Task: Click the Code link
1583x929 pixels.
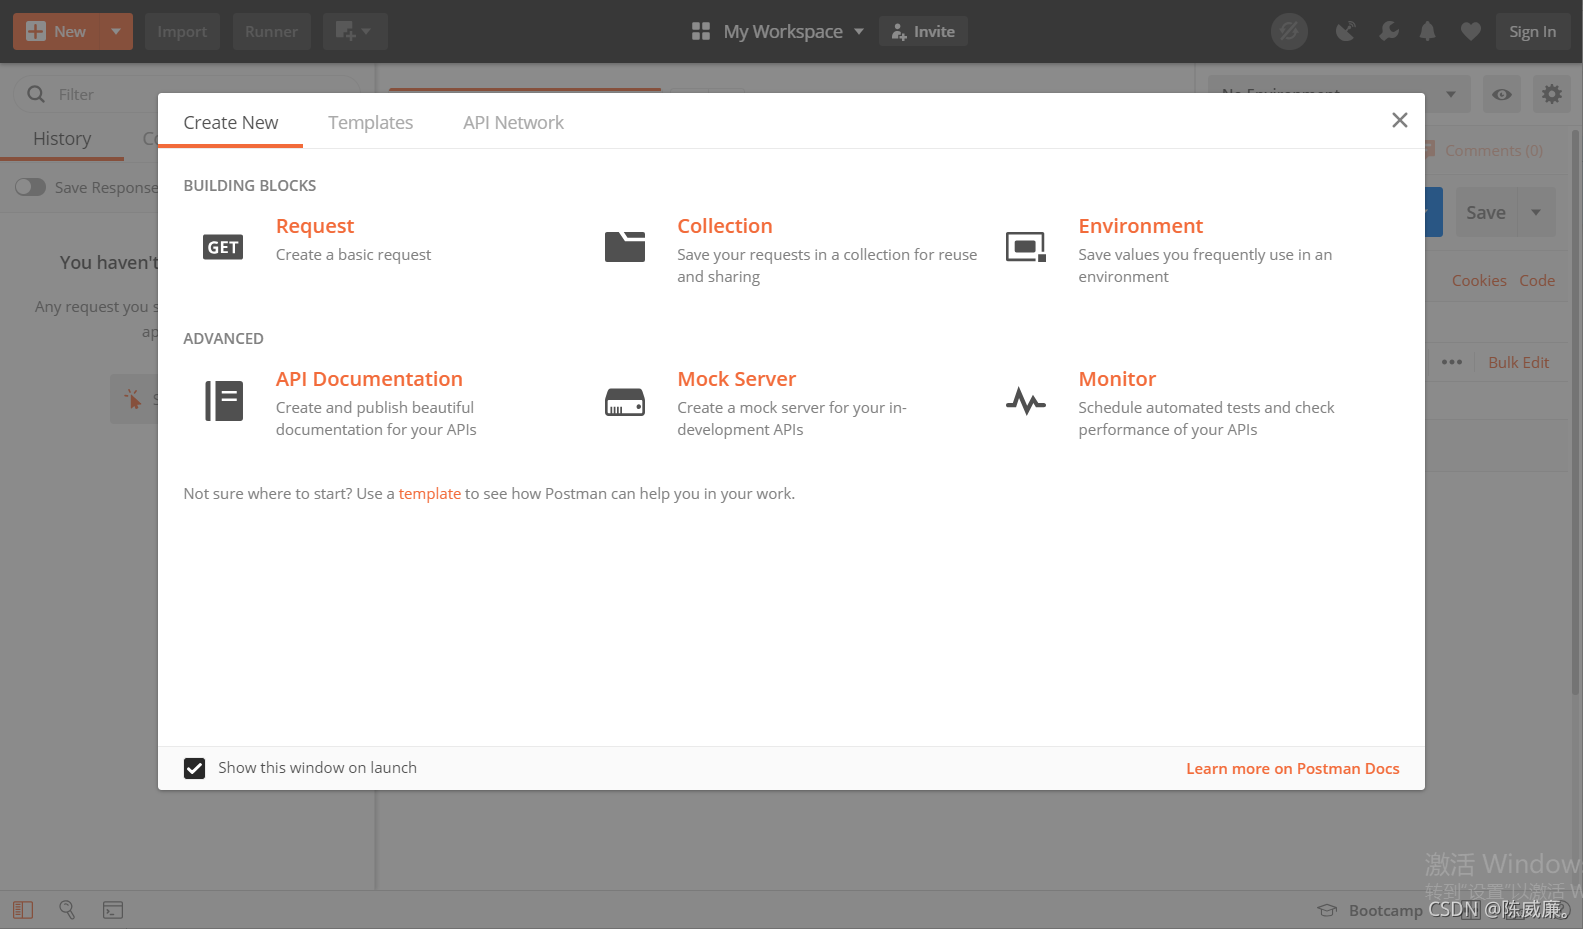Action: click(x=1537, y=281)
